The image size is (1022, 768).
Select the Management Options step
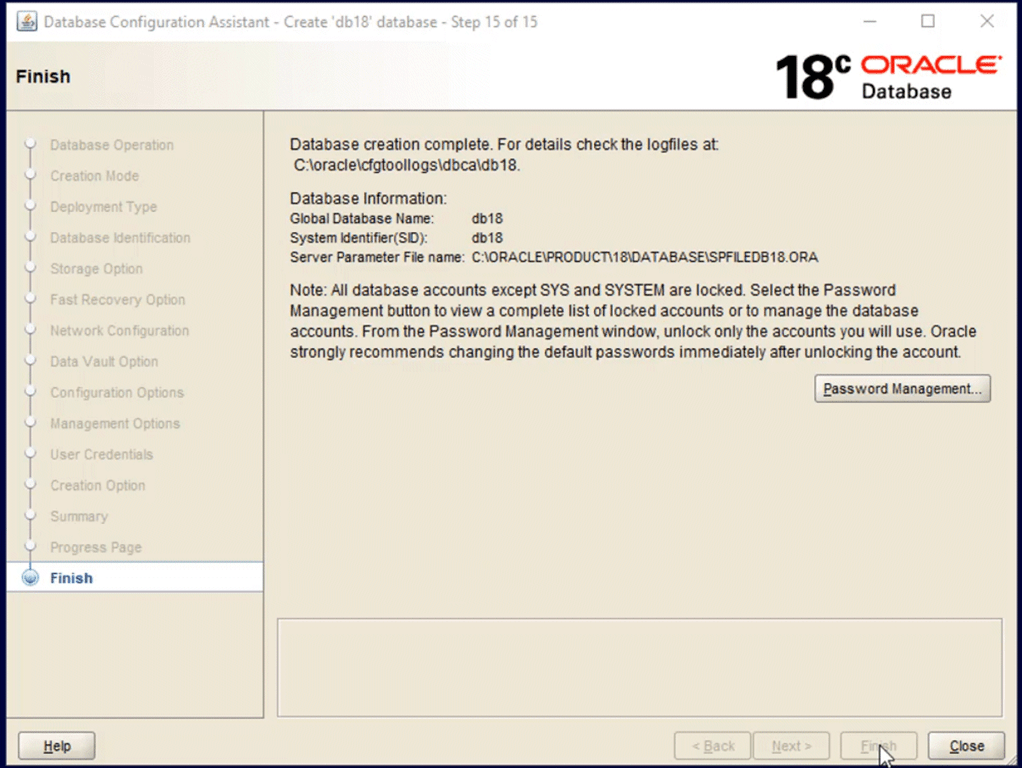pyautogui.click(x=115, y=424)
